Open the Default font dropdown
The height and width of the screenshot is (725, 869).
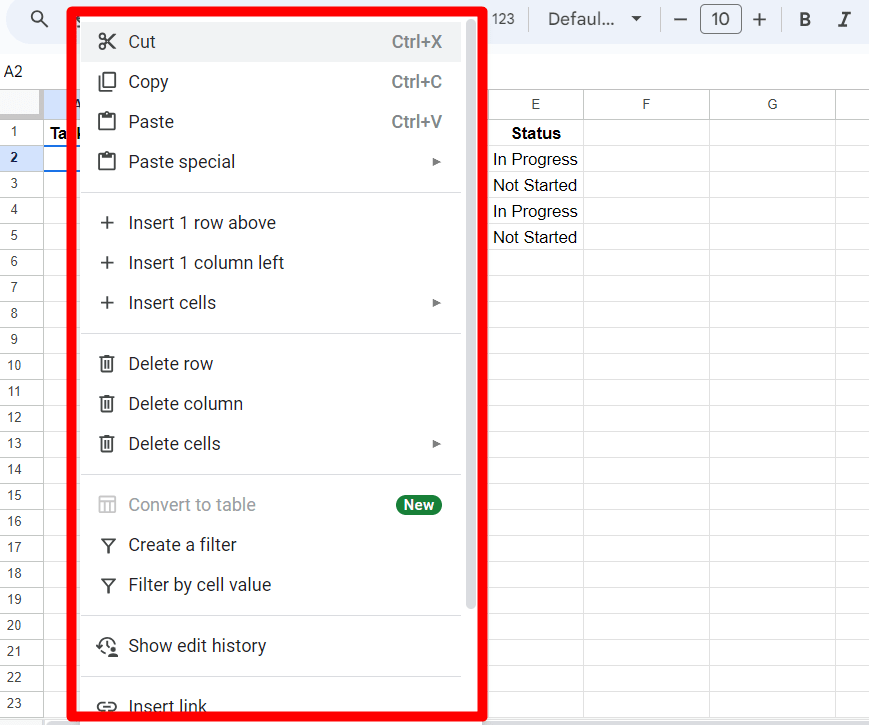[594, 18]
